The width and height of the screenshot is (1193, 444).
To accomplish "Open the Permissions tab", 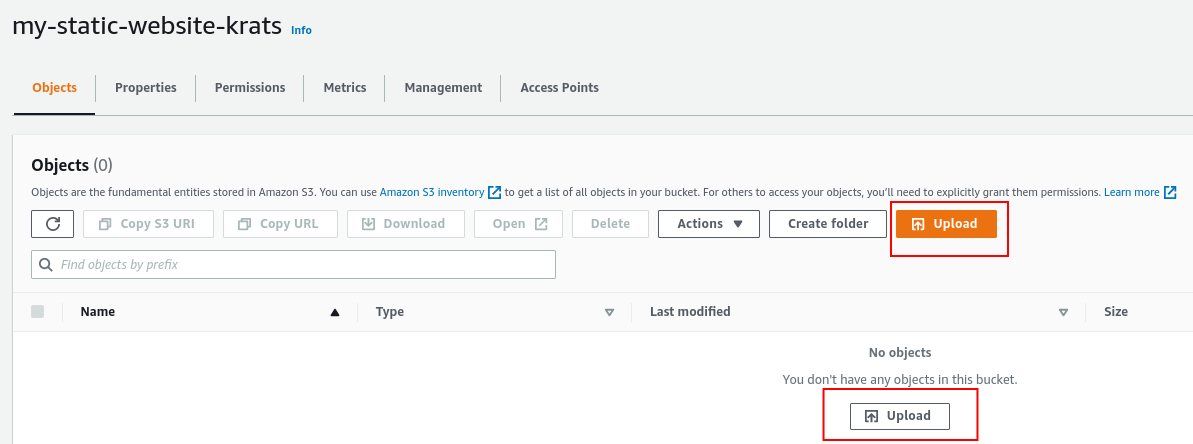I will click(x=250, y=87).
